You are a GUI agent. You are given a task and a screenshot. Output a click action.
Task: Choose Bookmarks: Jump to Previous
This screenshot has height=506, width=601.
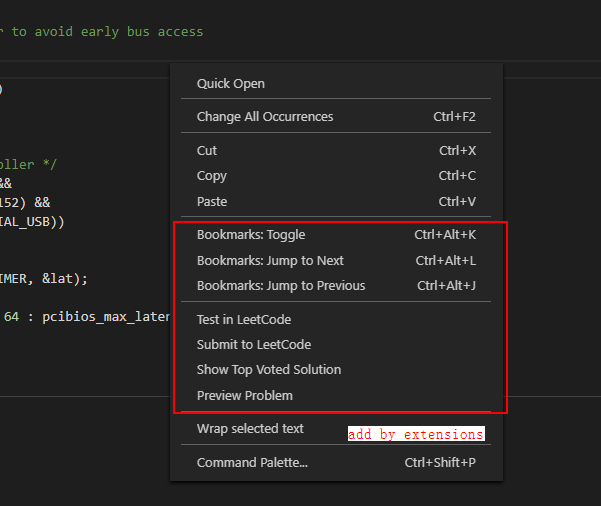(336, 286)
